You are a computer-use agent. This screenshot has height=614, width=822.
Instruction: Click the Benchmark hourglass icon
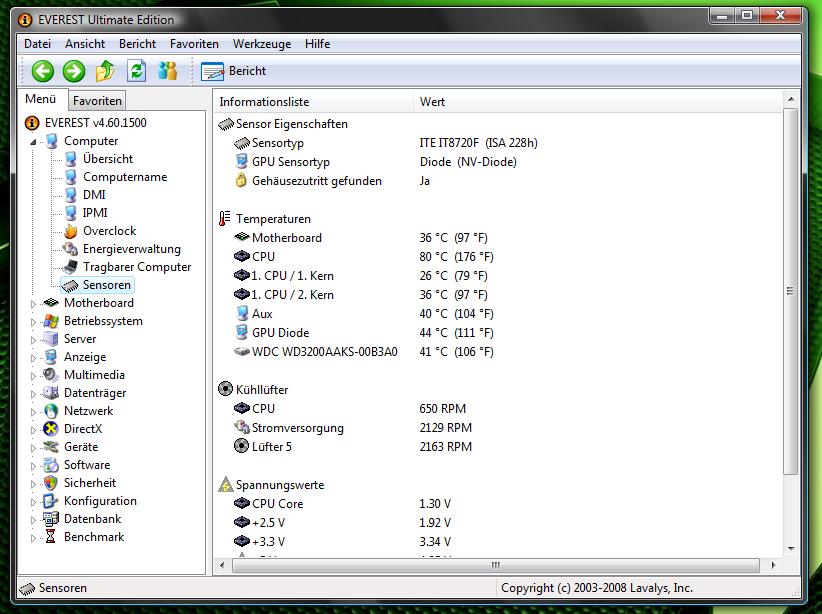coord(51,536)
